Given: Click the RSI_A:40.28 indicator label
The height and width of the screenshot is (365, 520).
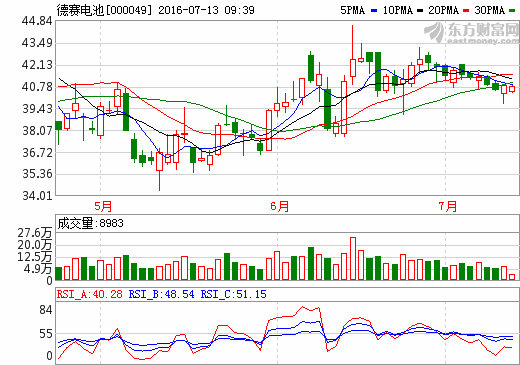Looking at the screenshot, I should pyautogui.click(x=90, y=294).
